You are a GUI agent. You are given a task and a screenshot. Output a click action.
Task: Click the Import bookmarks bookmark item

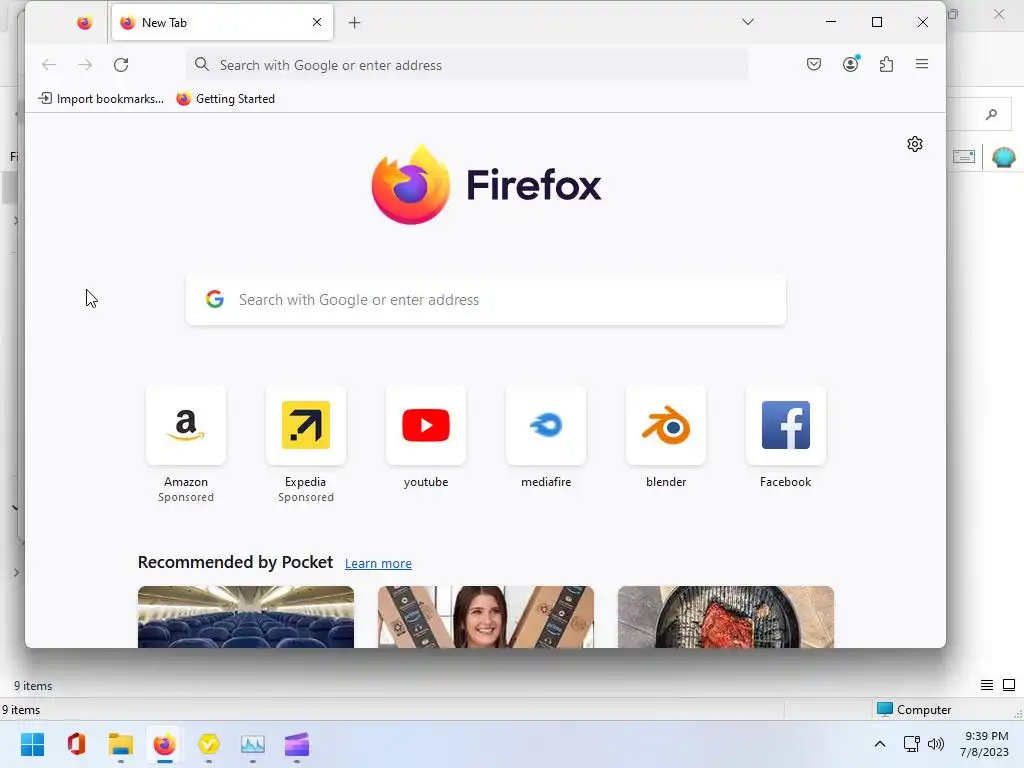(x=101, y=99)
